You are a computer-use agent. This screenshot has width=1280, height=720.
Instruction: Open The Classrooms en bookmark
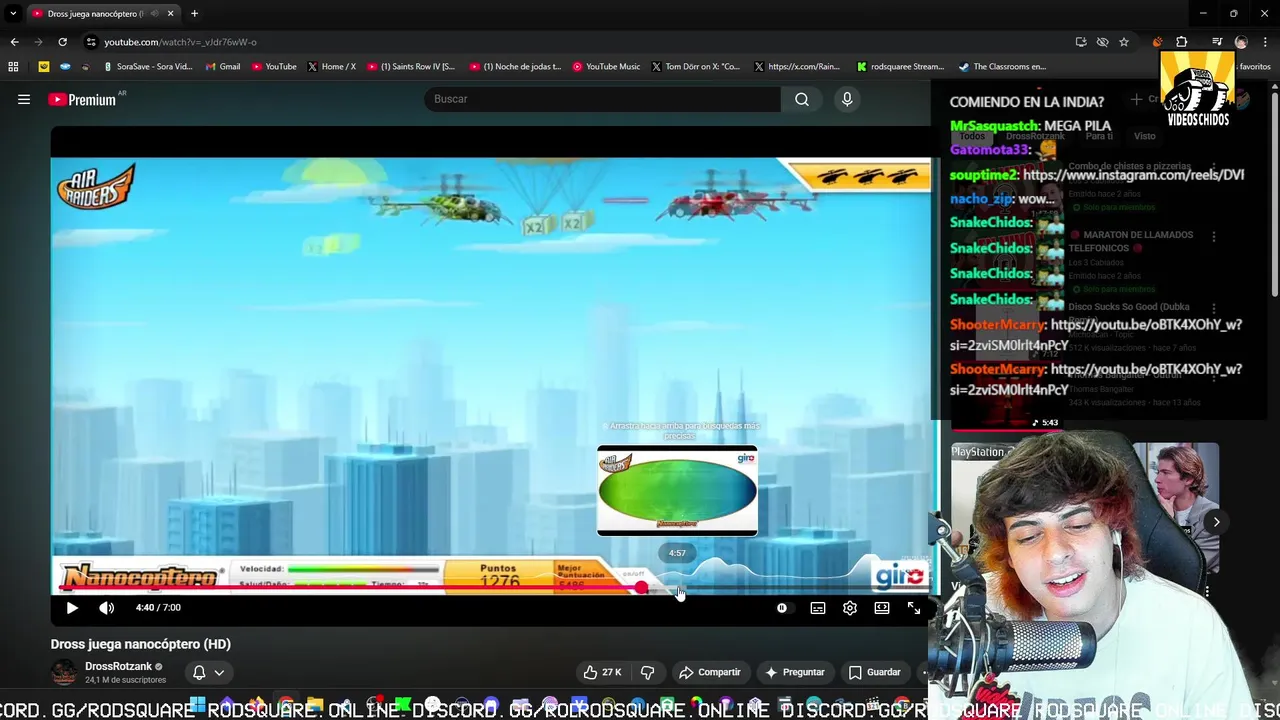pos(1003,67)
